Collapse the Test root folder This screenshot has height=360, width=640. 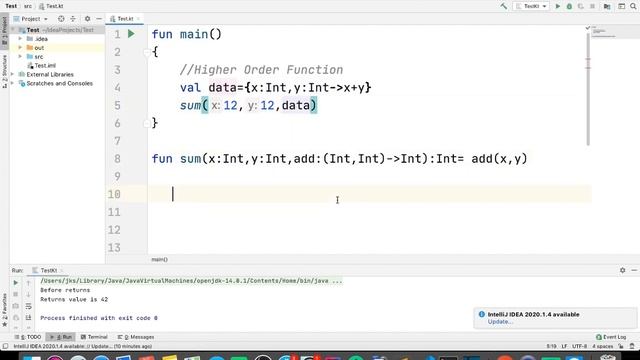13,30
